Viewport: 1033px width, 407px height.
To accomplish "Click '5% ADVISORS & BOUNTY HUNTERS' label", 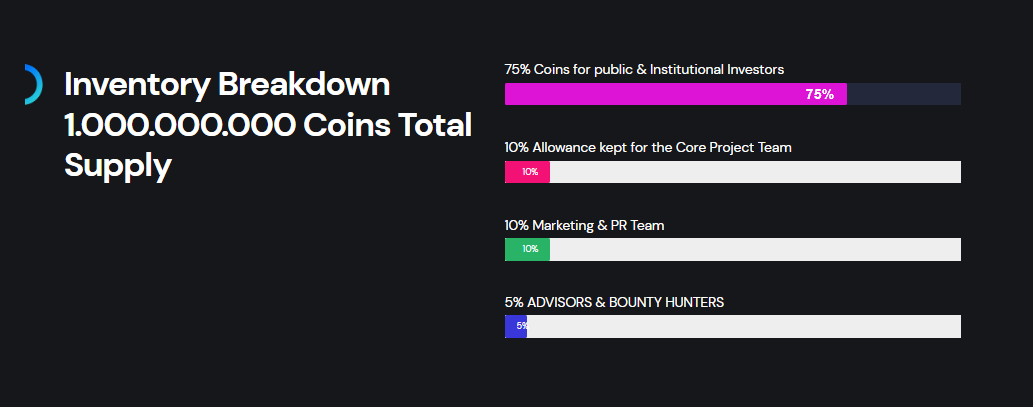I will pyautogui.click(x=614, y=302).
